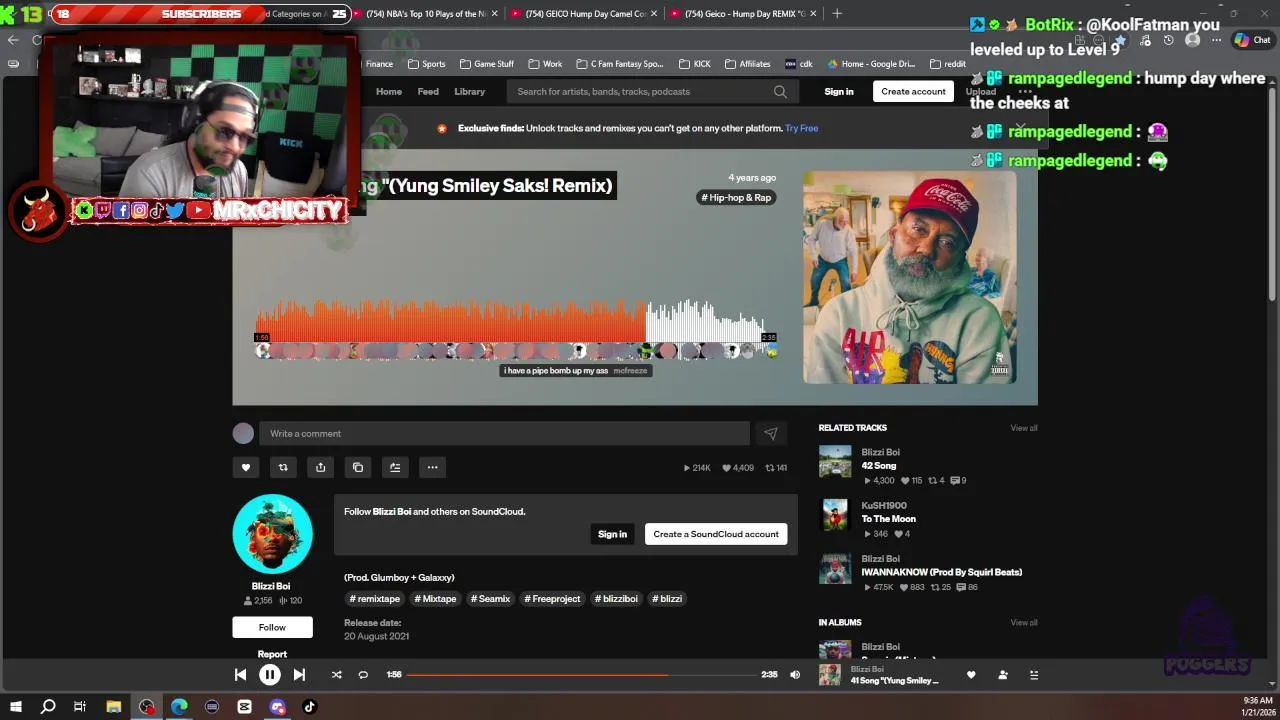
Task: Open the Game Stuff bookmarks folder
Action: click(x=486, y=64)
